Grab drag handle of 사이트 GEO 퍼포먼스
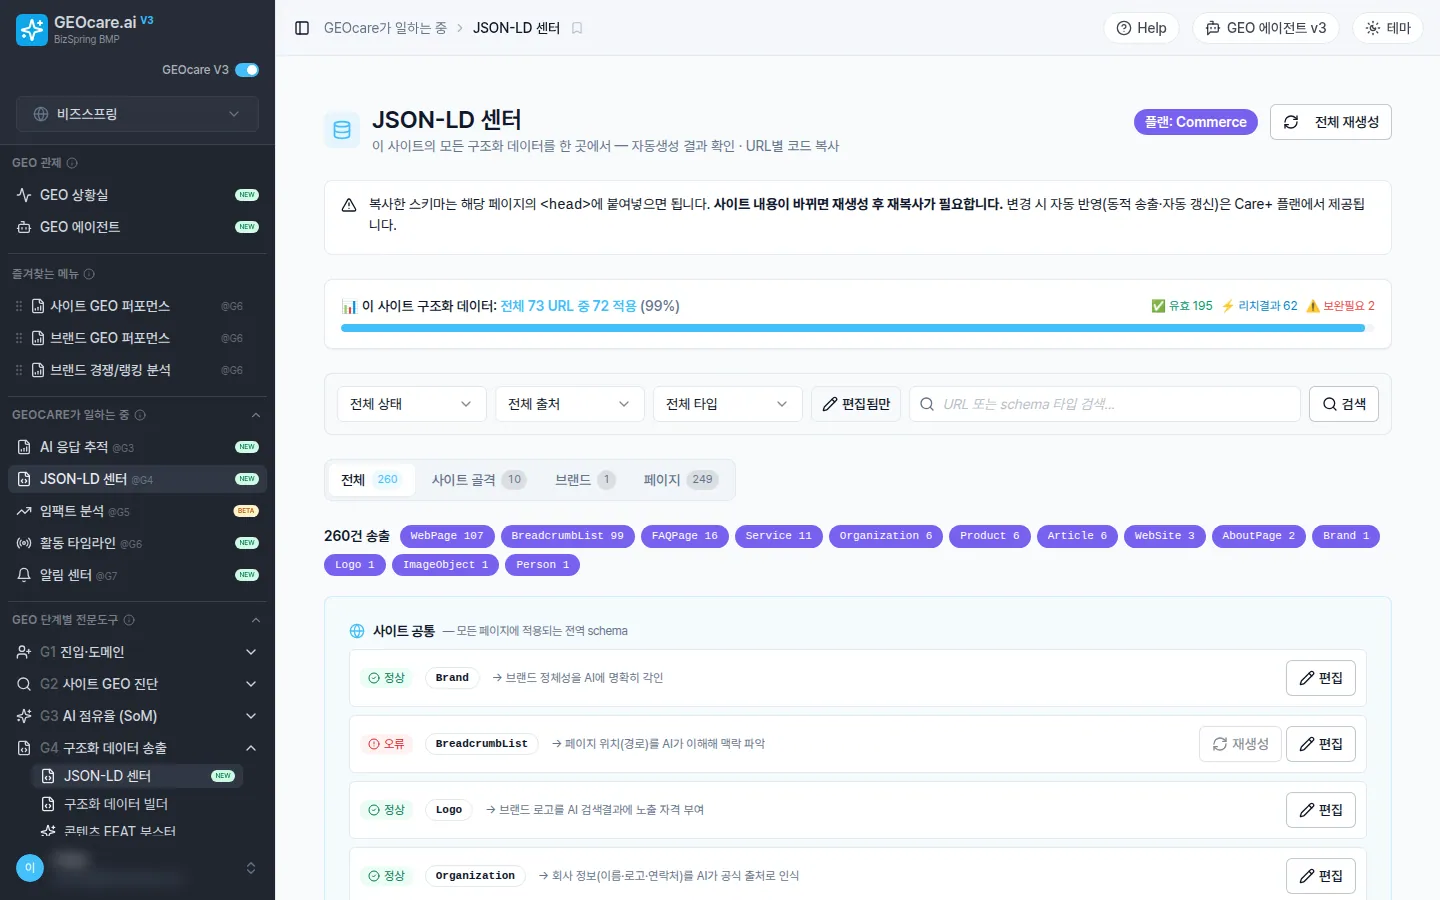The height and width of the screenshot is (900, 1440). (x=19, y=306)
